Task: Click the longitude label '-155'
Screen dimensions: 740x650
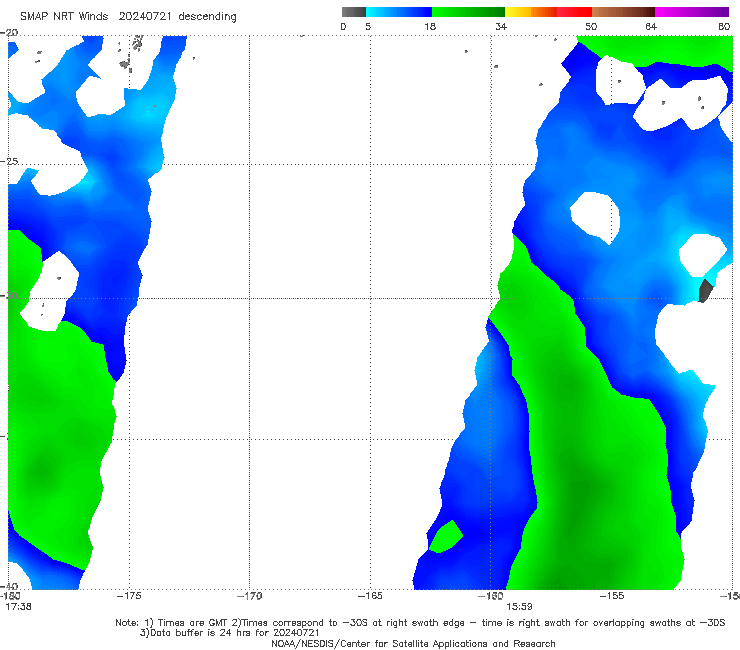Action: coord(612,596)
